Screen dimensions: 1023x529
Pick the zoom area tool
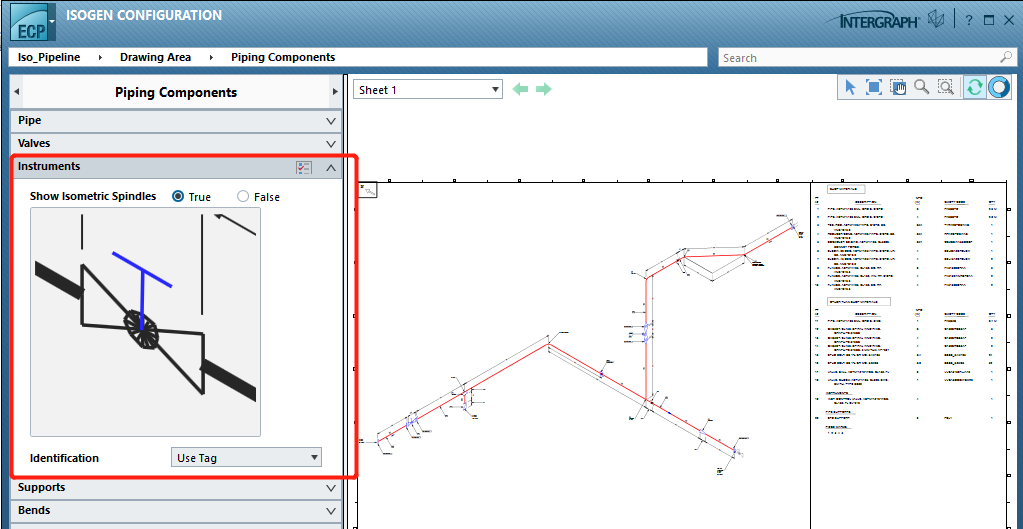[945, 87]
